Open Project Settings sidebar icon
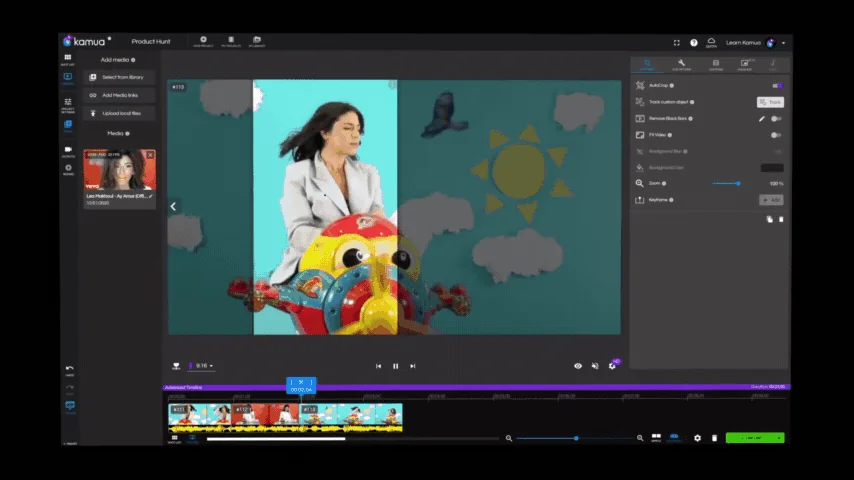The width and height of the screenshot is (854, 480). 68,105
